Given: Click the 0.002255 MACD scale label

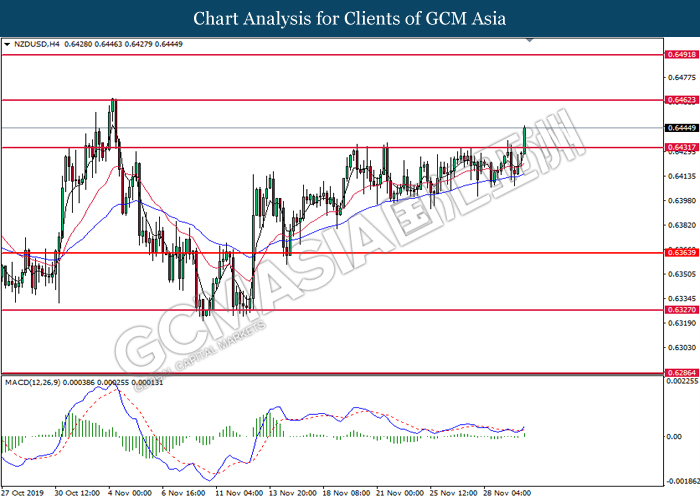Looking at the screenshot, I should coord(682,381).
